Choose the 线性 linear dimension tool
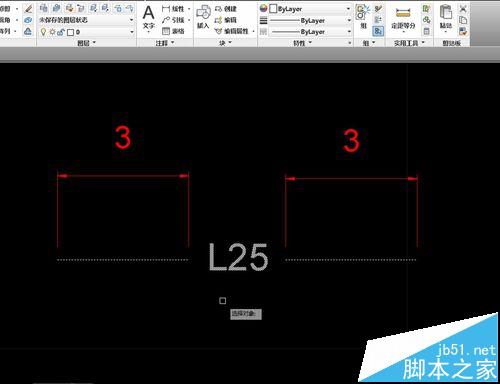This screenshot has height=384, width=500. click(173, 9)
